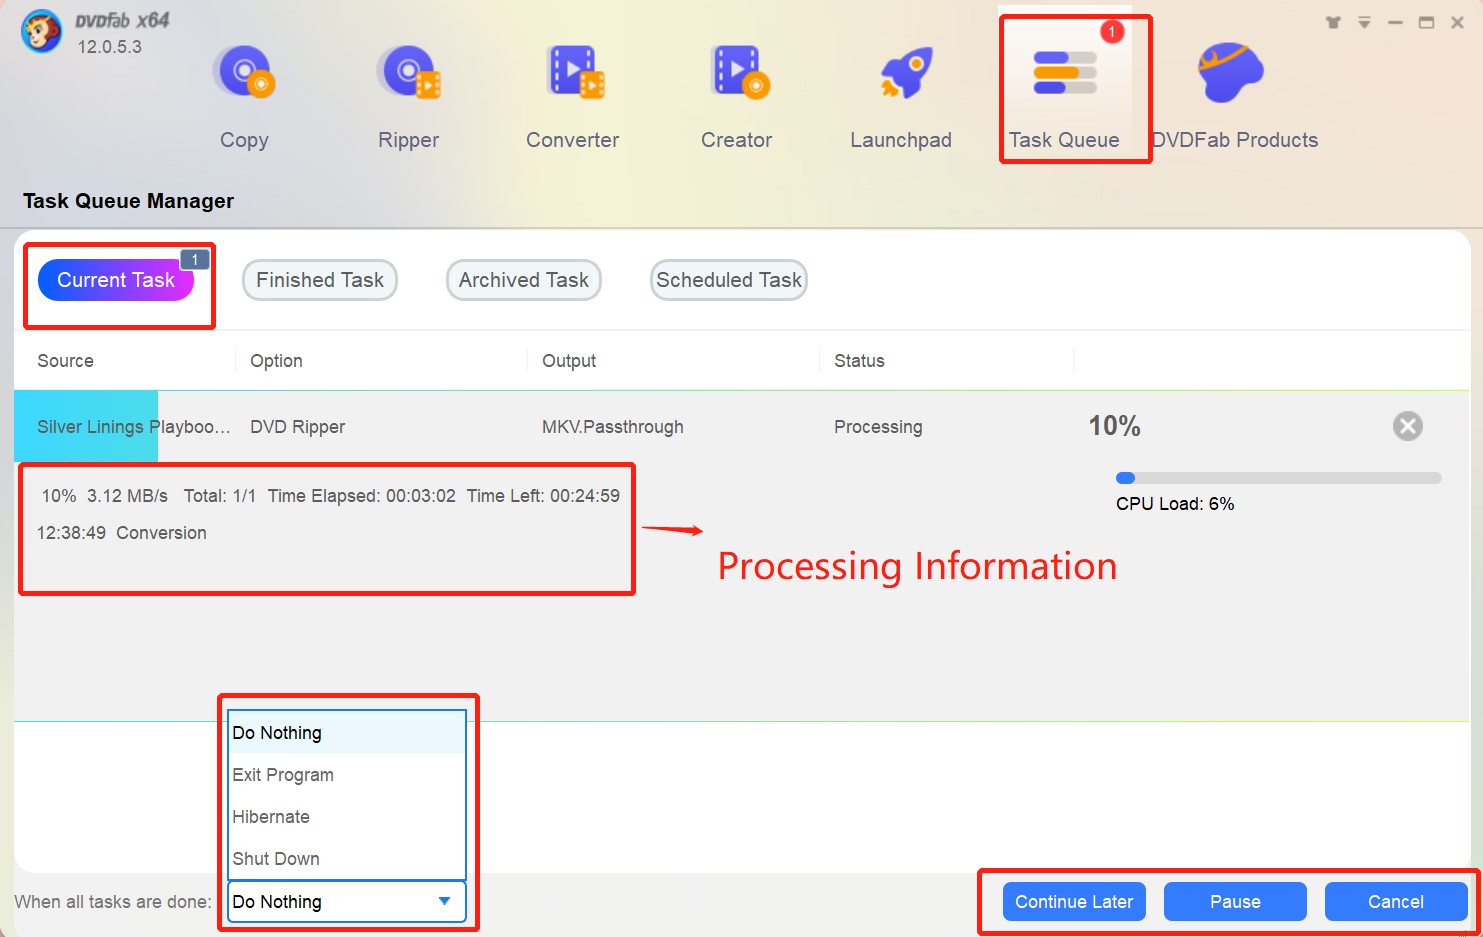
Task: Click the Option column header
Action: [x=276, y=361]
